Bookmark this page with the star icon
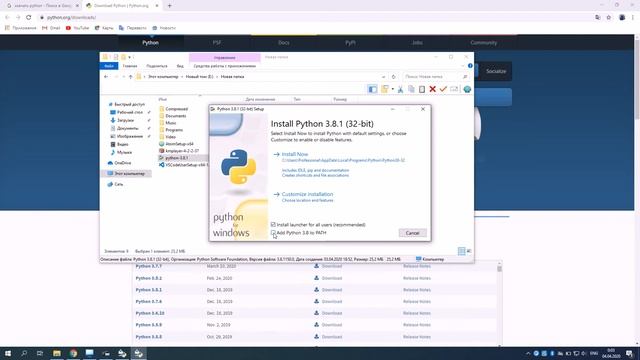This screenshot has width=640, height=360. [x=609, y=18]
